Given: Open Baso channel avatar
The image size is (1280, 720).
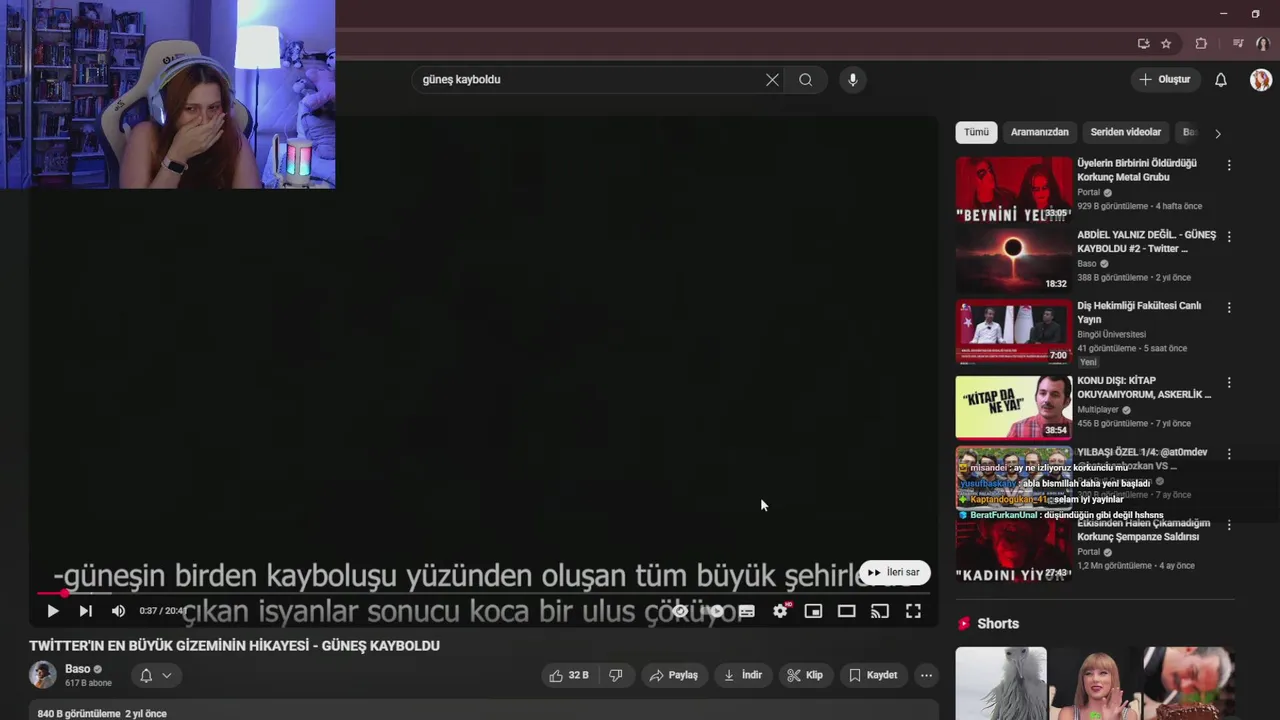Looking at the screenshot, I should [x=43, y=675].
